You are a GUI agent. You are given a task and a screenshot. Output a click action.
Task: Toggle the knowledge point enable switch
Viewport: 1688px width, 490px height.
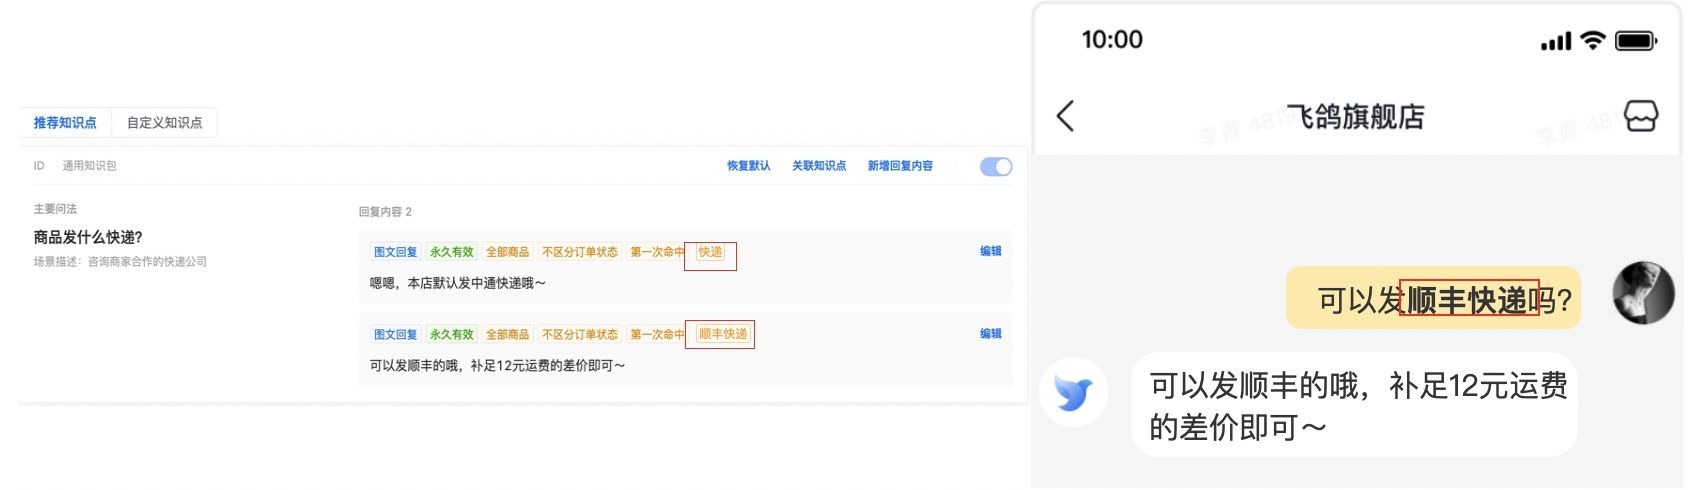[x=996, y=167]
